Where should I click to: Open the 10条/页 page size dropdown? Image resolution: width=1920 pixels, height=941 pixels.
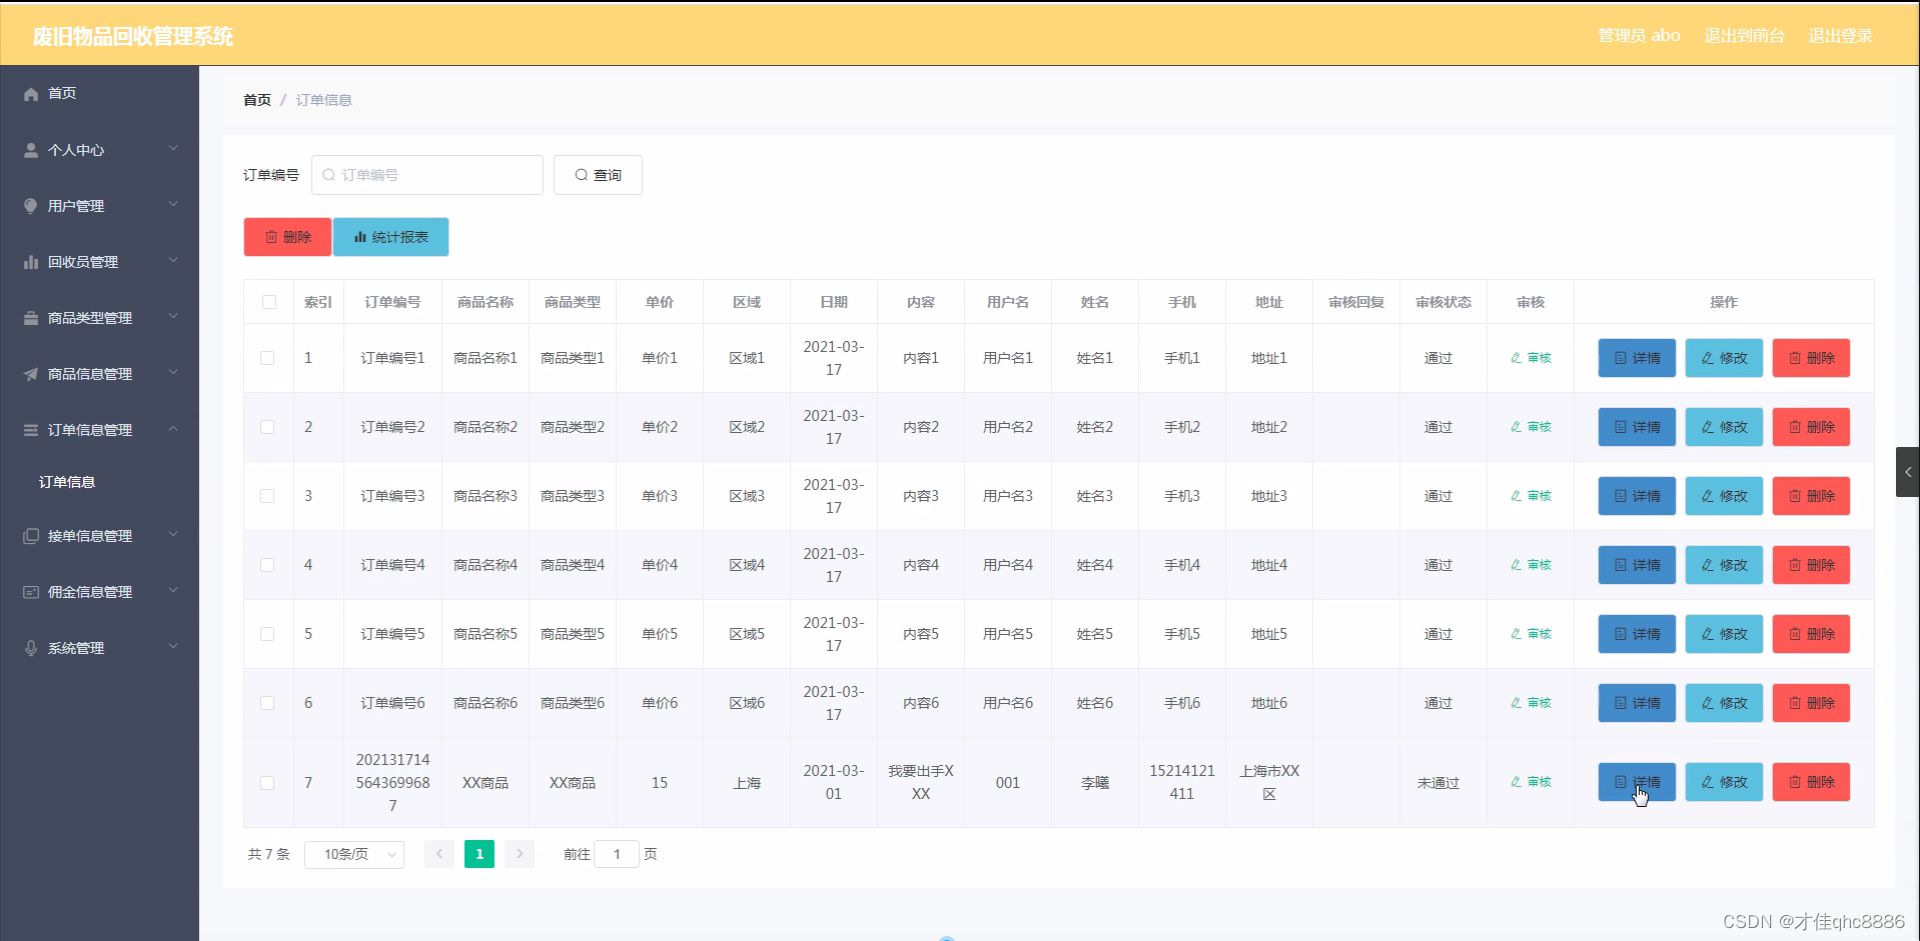click(354, 854)
